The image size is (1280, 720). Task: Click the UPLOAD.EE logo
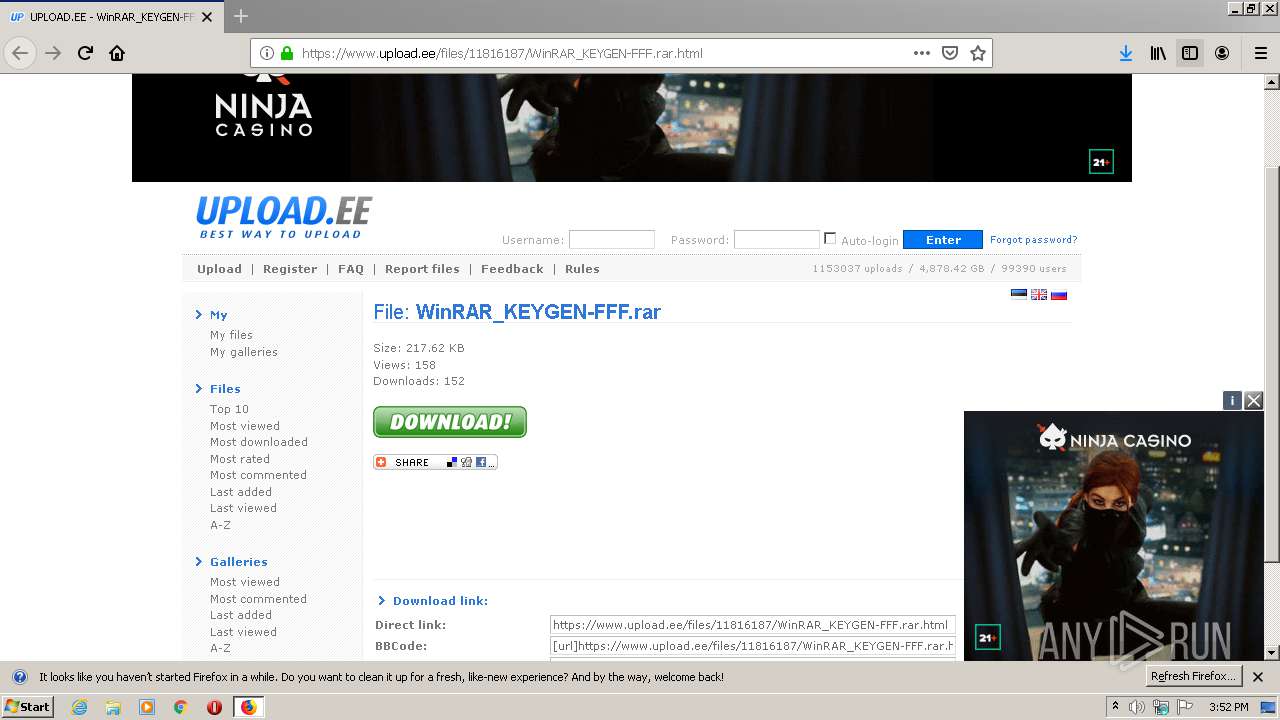pos(284,217)
